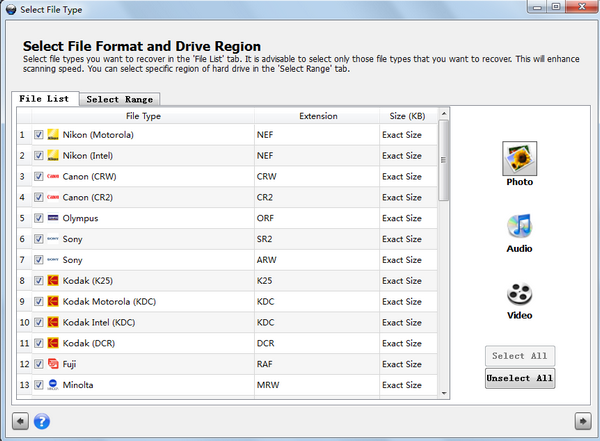Image resolution: width=600 pixels, height=441 pixels.
Task: Click the Nikon (Motorola) brand icon
Action: (53, 135)
